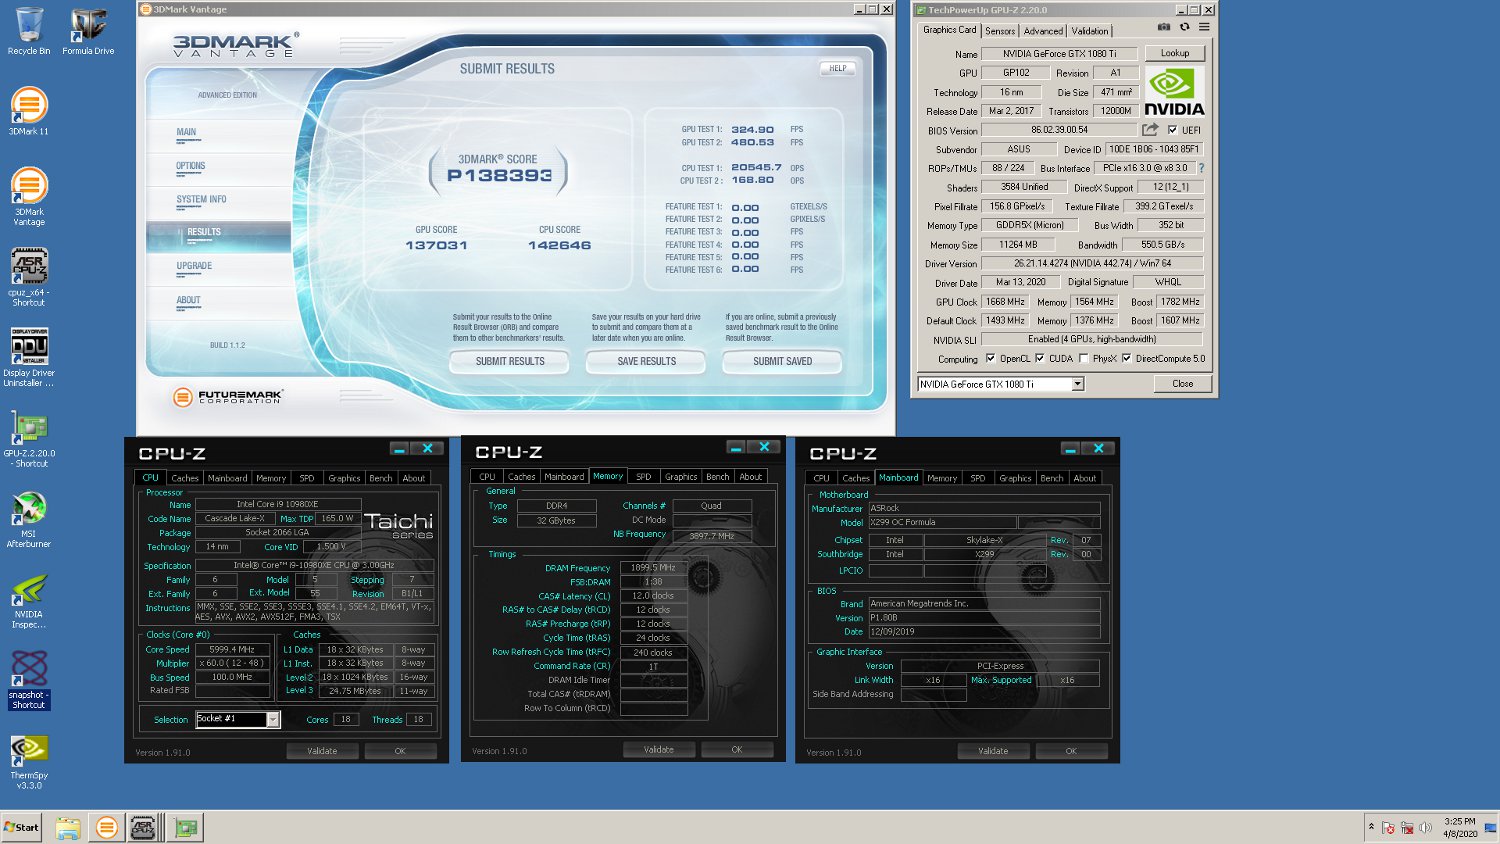
Task: Launch MSI Afterburner from the desktop
Action: tap(29, 519)
